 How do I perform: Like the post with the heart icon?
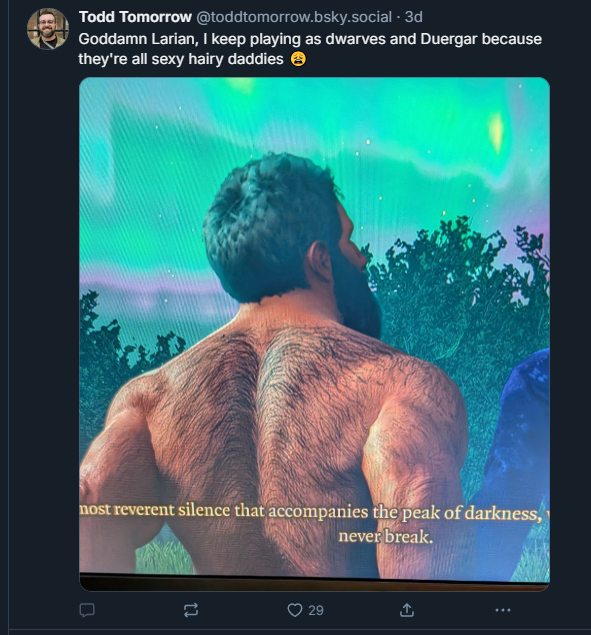pos(294,610)
